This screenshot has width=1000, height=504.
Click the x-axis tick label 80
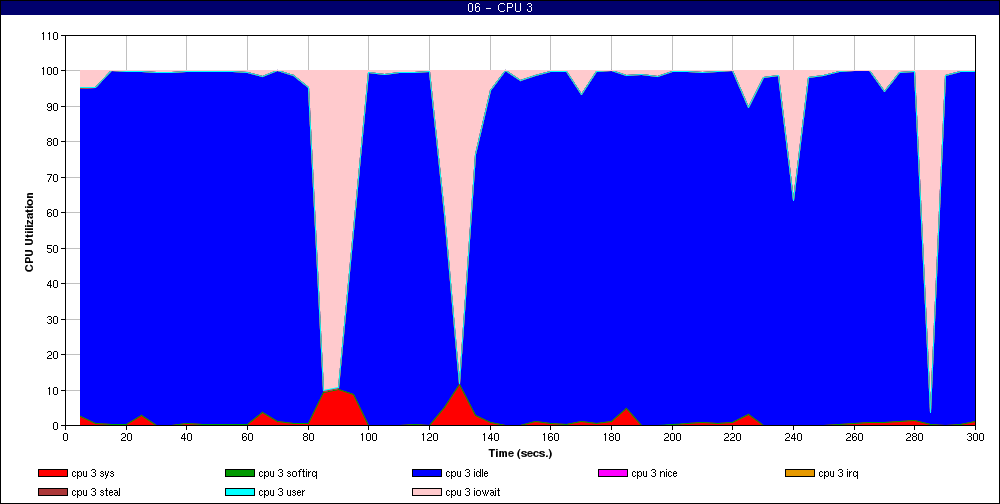(308, 437)
